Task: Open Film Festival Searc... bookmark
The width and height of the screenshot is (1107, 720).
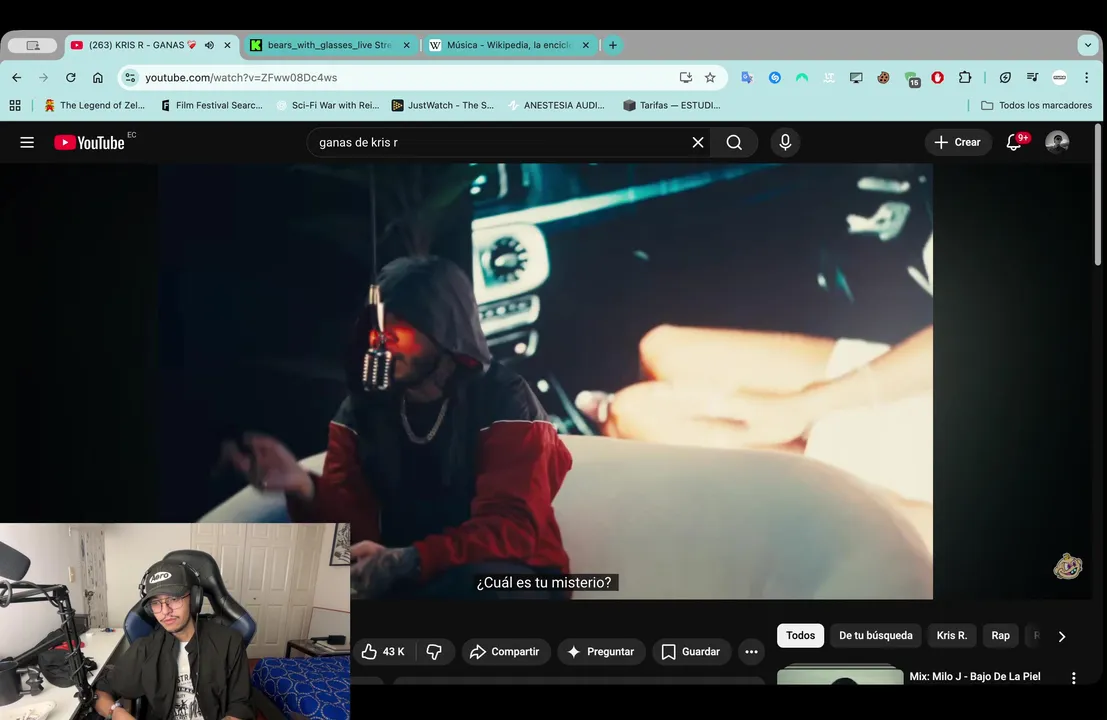Action: 212,105
